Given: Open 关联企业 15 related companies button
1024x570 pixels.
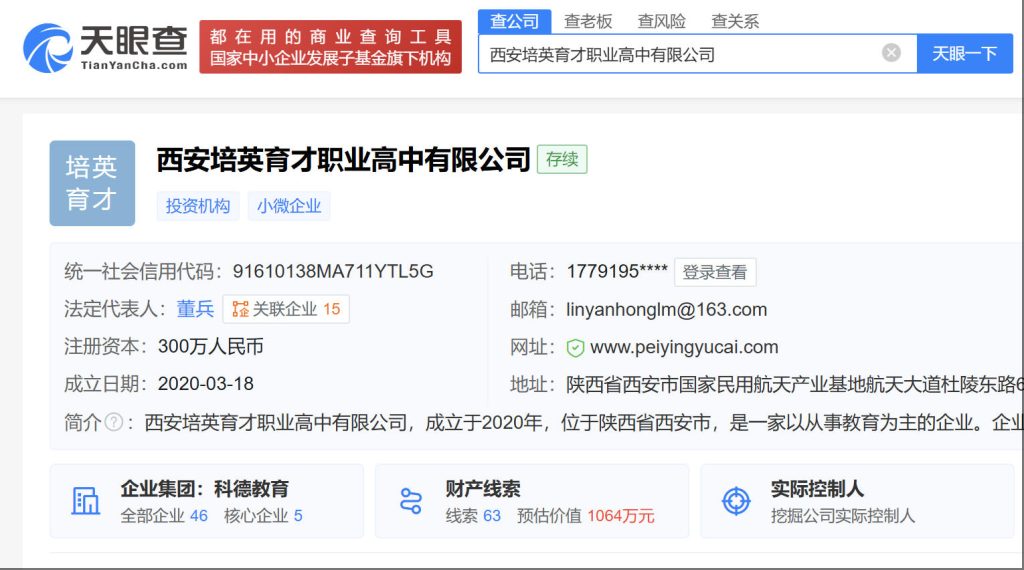Looking at the screenshot, I should (x=286, y=309).
